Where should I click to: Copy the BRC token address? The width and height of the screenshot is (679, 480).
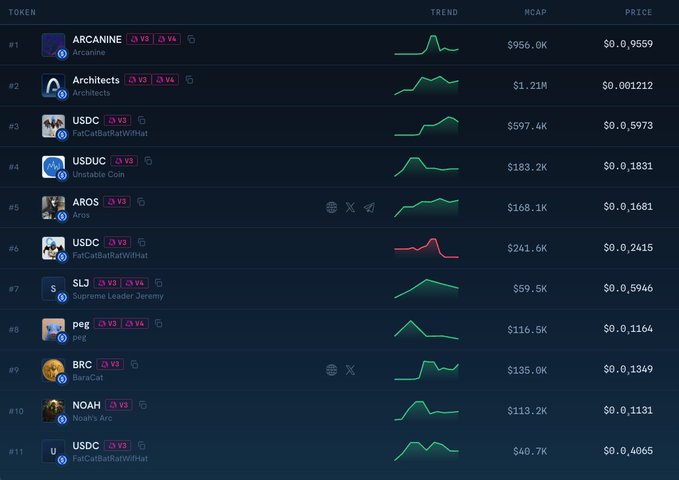135,364
